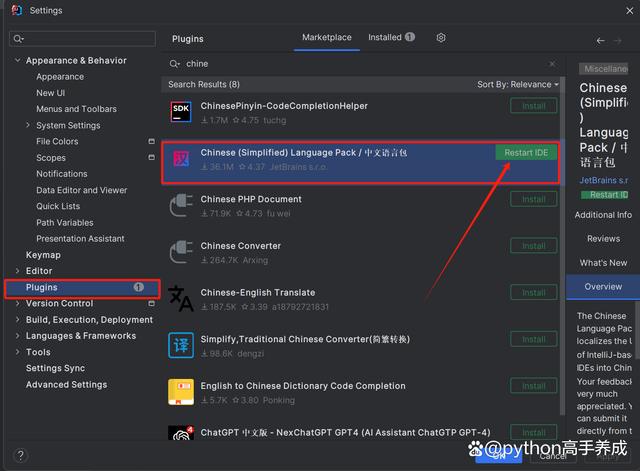Click the Chinese Language Pack plugin icon
This screenshot has width=640, height=471.
pyautogui.click(x=181, y=159)
